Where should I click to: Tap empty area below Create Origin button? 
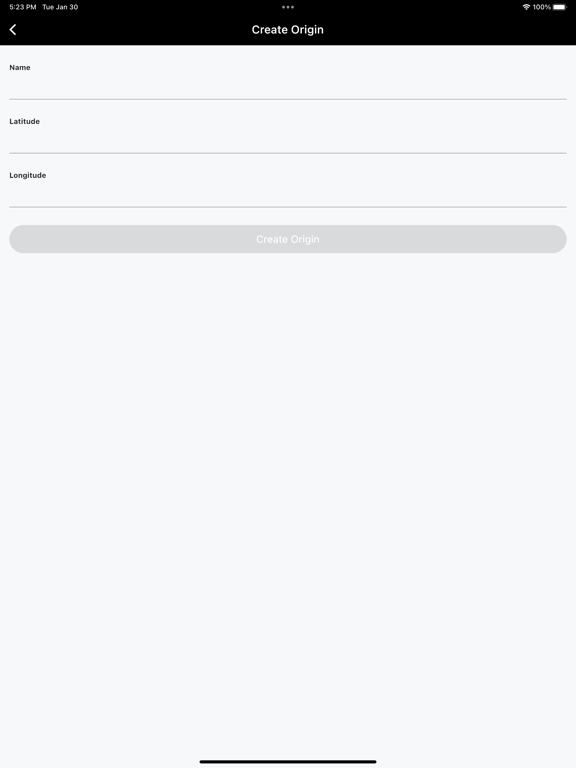[x=288, y=490]
